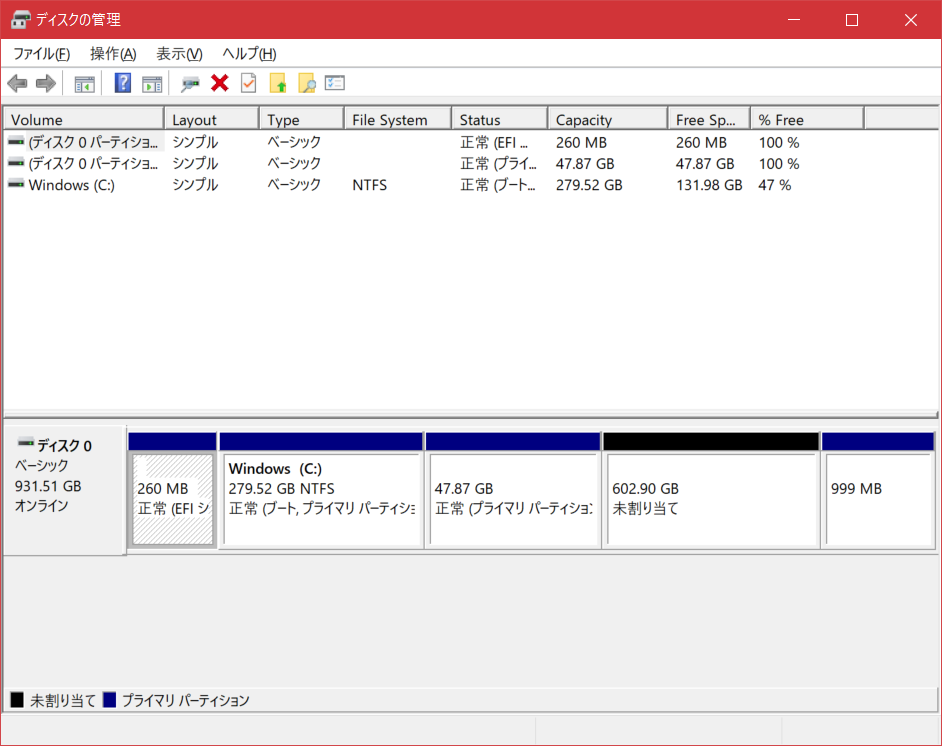This screenshot has width=942, height=746.
Task: Click the ディスク 0 disk label panel
Action: [x=64, y=490]
